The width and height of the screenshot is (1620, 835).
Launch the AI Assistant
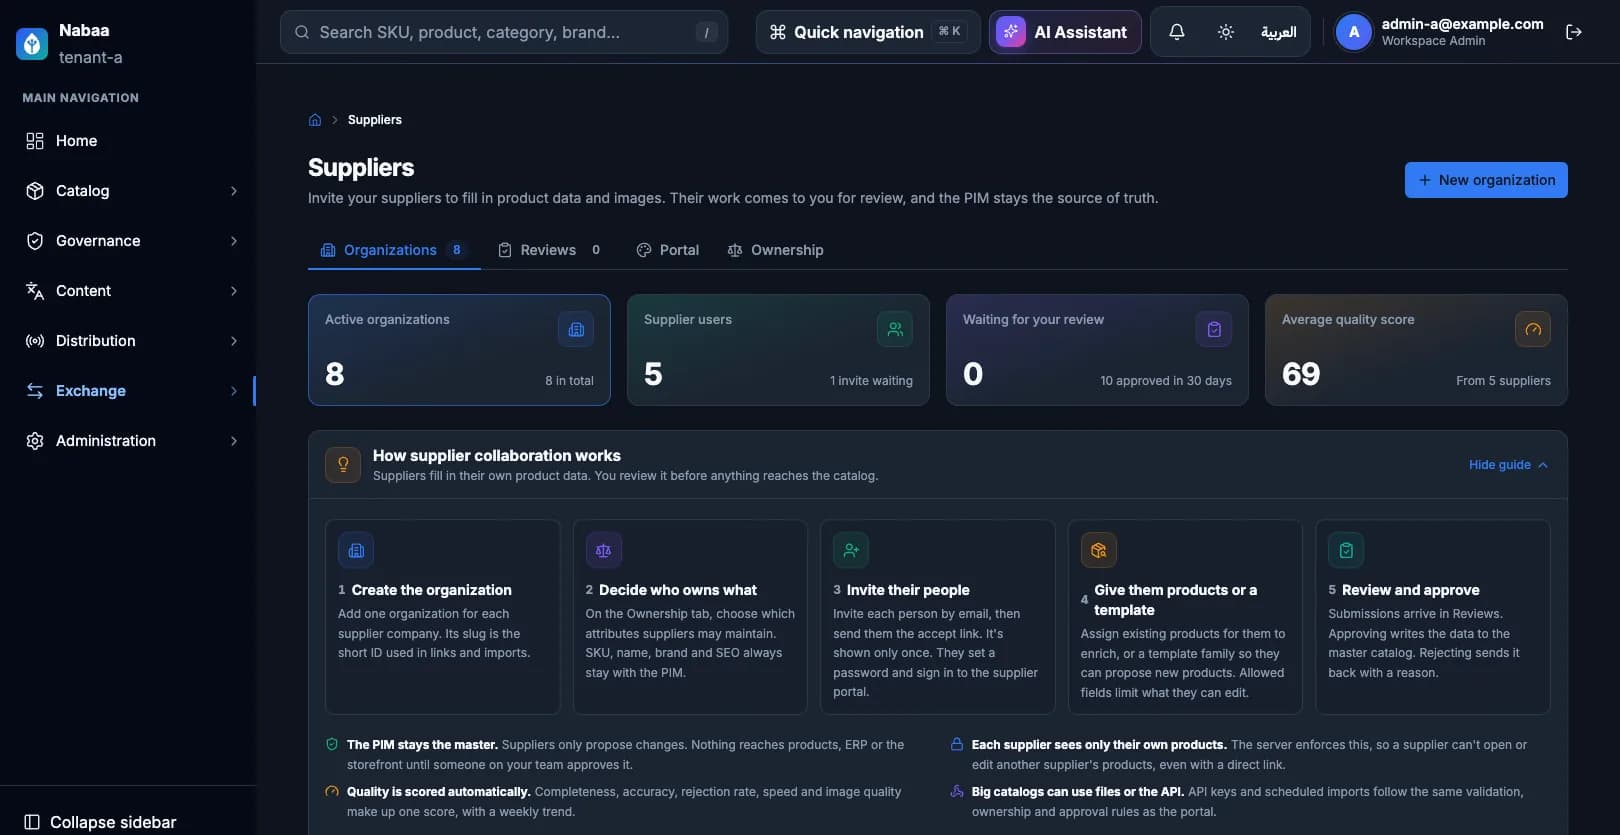(1065, 32)
